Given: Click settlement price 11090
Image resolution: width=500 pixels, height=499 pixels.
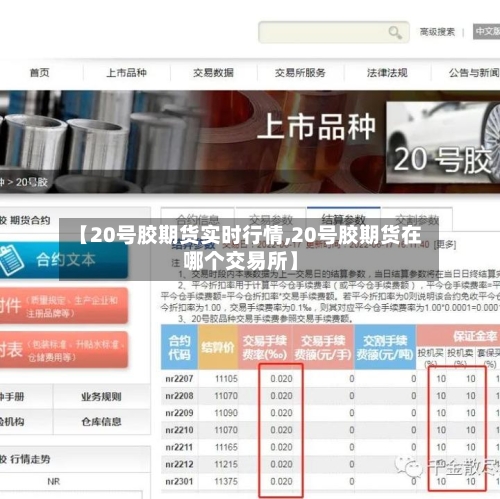Looking at the screenshot, I should click(x=226, y=413).
